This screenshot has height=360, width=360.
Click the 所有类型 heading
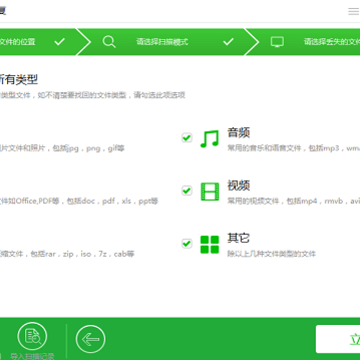click(x=19, y=79)
